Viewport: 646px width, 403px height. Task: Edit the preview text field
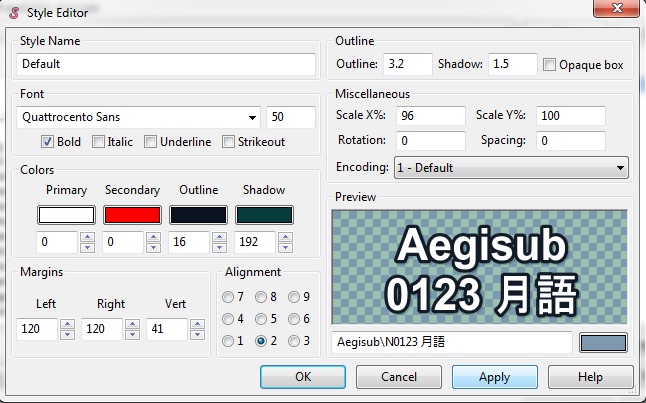(x=452, y=342)
